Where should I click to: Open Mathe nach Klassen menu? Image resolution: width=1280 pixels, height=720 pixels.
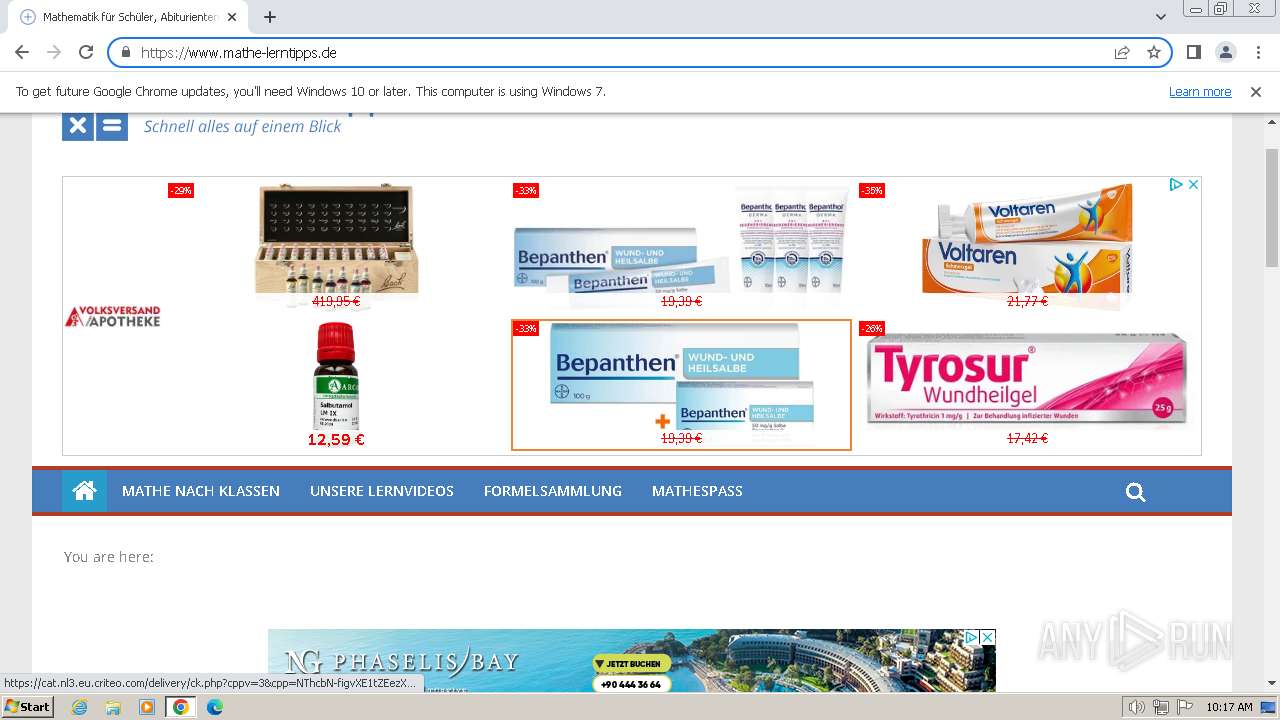tap(201, 491)
